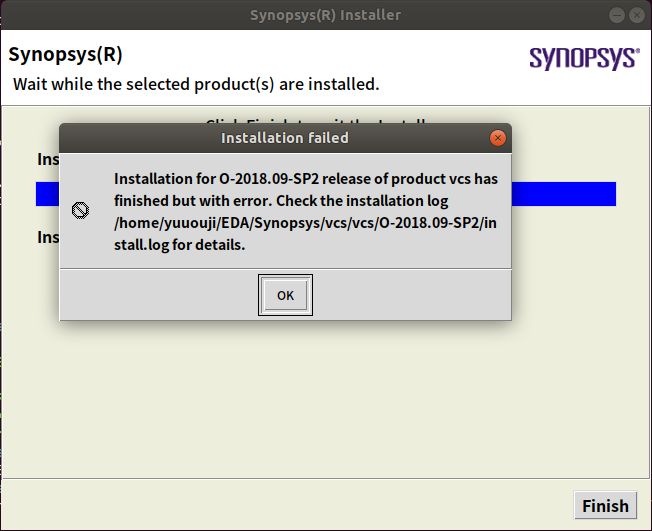Minimize the Synopsys Installer window

[x=618, y=14]
